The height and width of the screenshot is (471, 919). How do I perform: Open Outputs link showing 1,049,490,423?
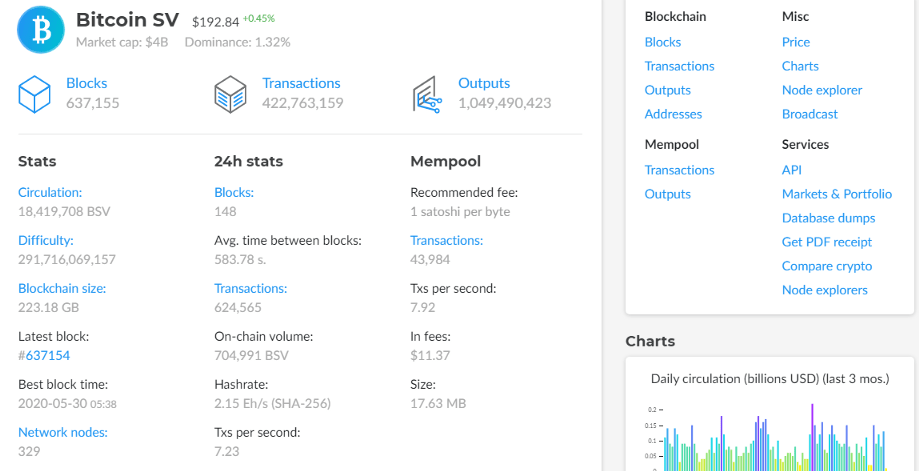click(x=484, y=83)
